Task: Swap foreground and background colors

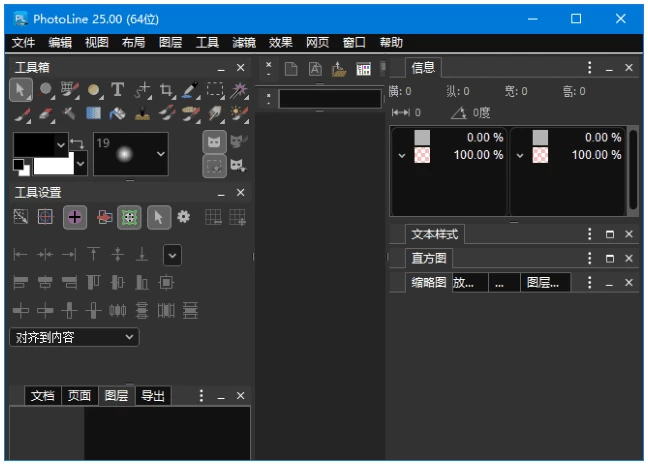Action: tap(76, 146)
